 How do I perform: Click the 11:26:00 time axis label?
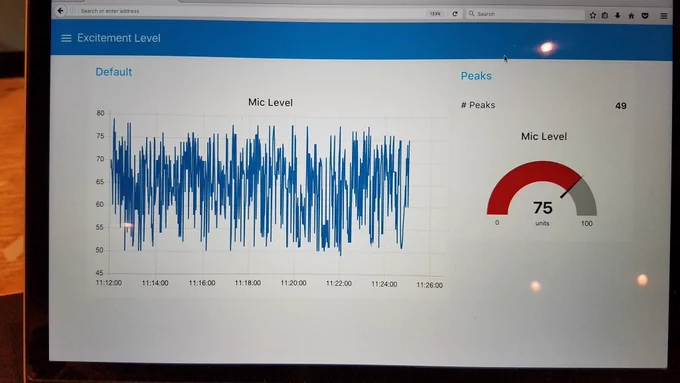click(x=429, y=285)
